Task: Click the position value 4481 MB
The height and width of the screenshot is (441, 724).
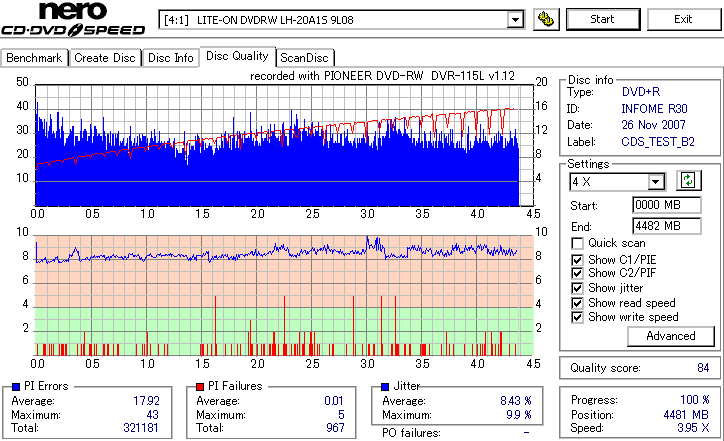Action: [x=686, y=415]
